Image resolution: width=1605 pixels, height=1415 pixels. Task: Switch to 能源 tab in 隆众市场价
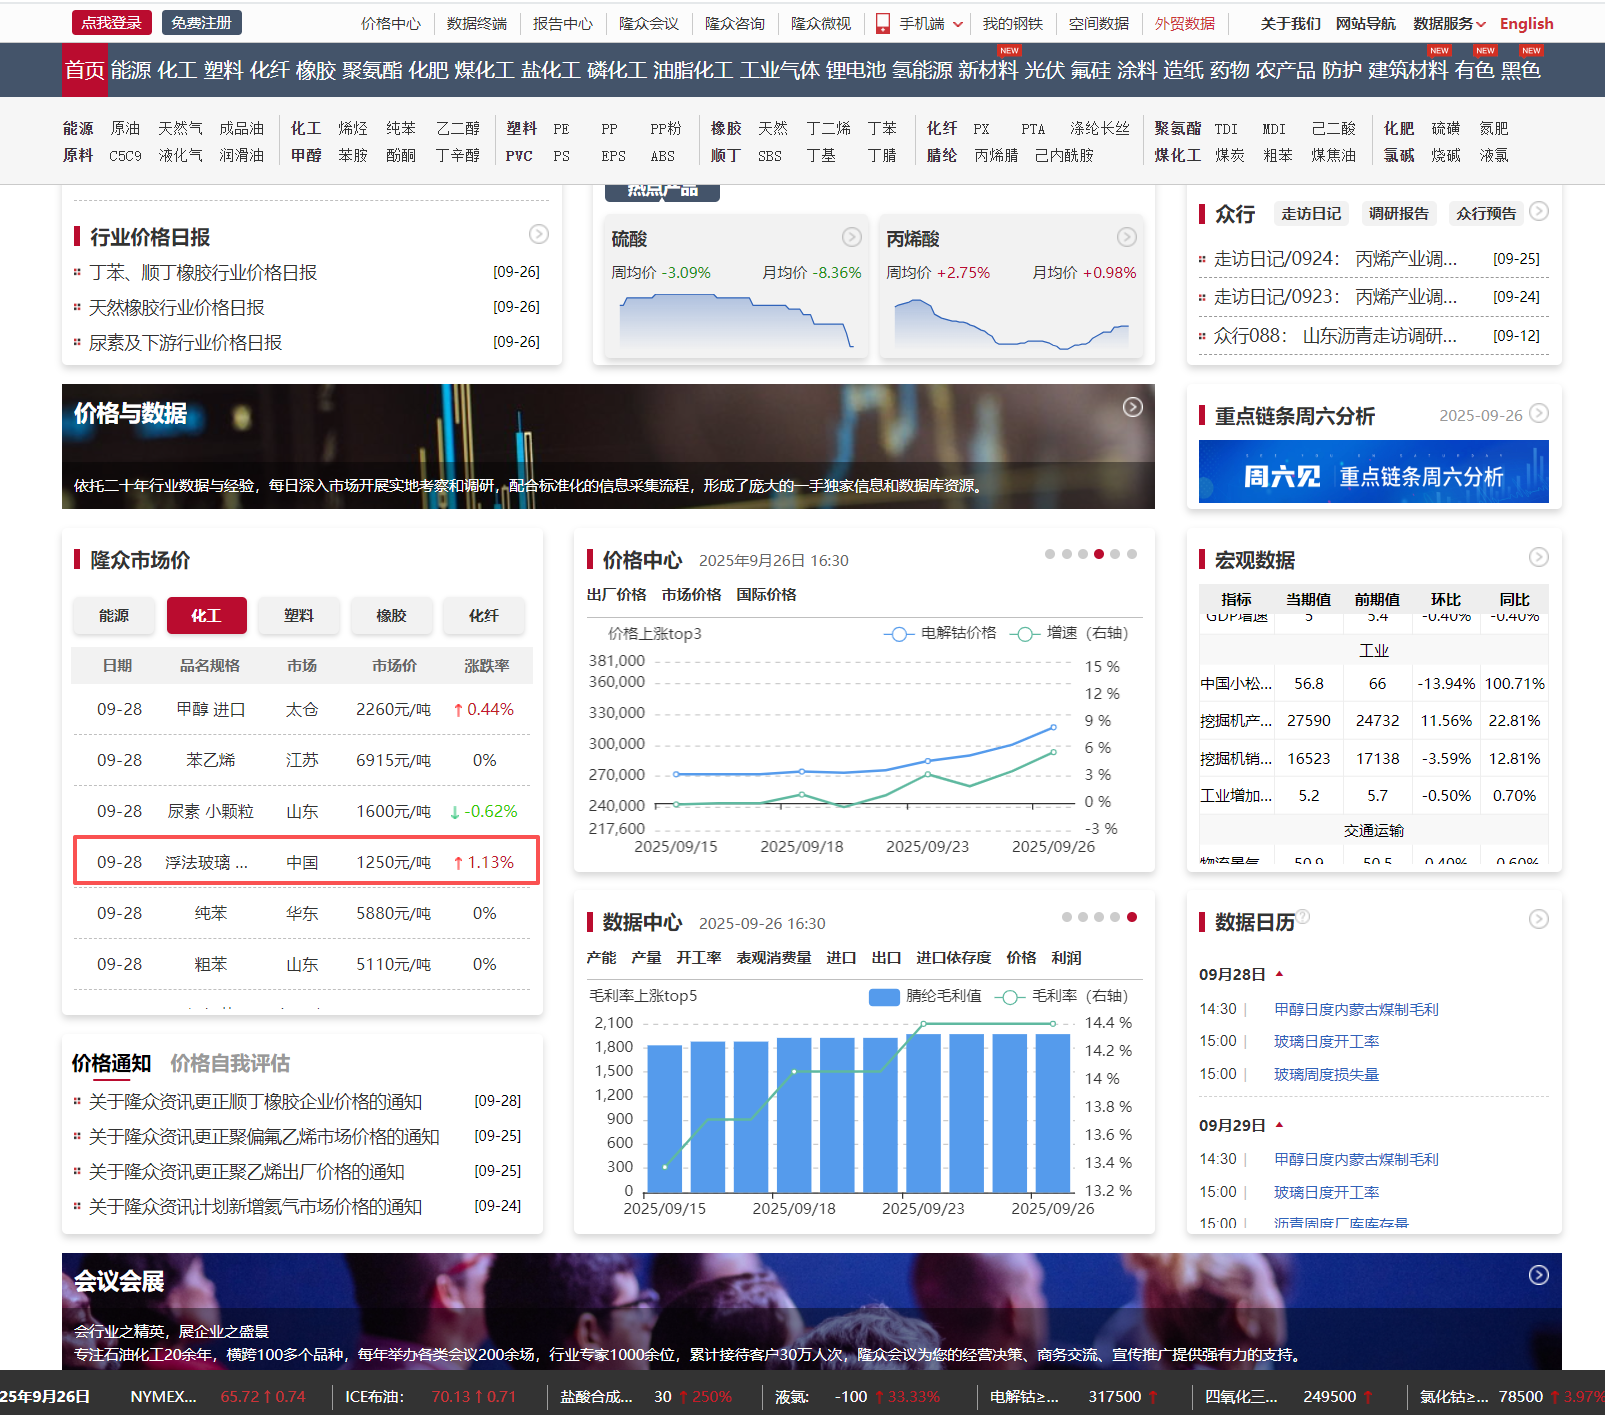tap(114, 616)
